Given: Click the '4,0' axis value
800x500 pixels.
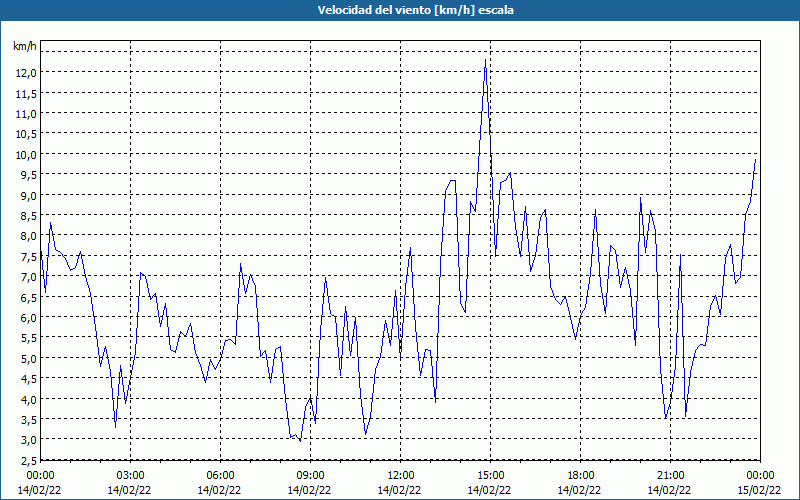Looking at the screenshot, I should click(29, 399).
